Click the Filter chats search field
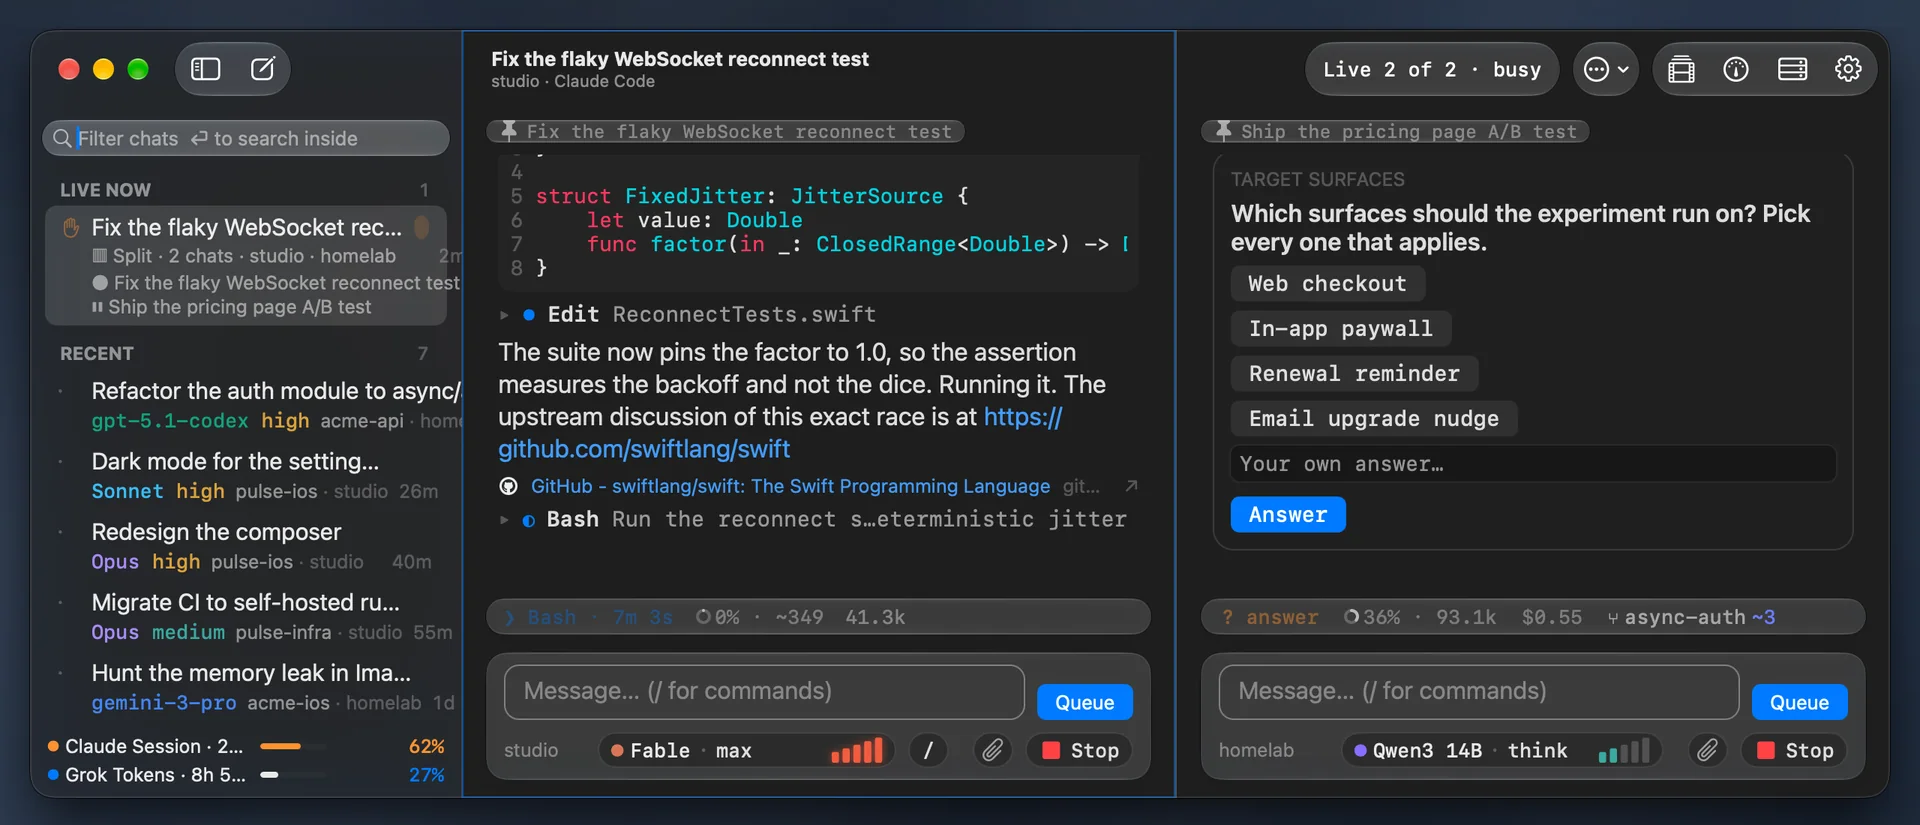 (246, 138)
